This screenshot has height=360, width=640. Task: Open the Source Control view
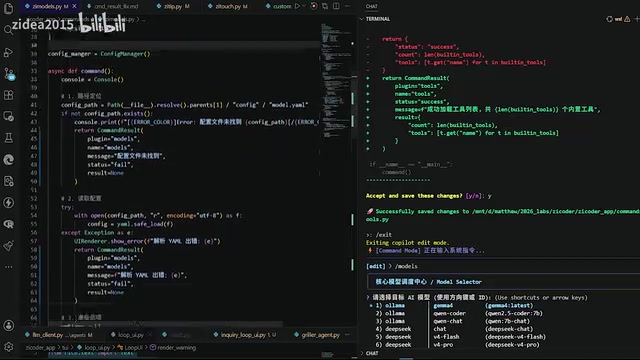9,73
